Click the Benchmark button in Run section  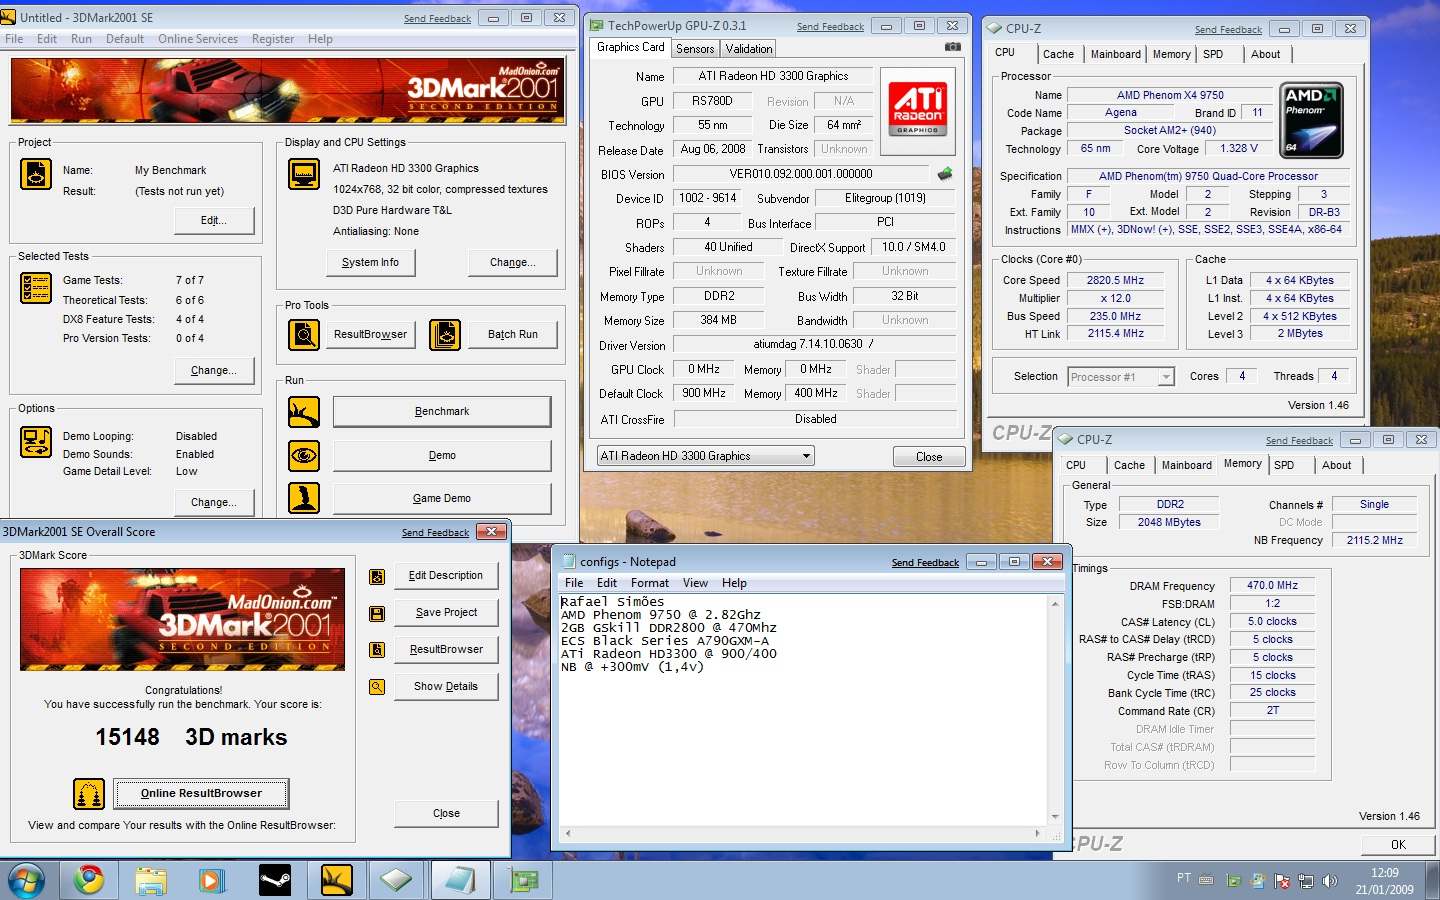(x=442, y=412)
